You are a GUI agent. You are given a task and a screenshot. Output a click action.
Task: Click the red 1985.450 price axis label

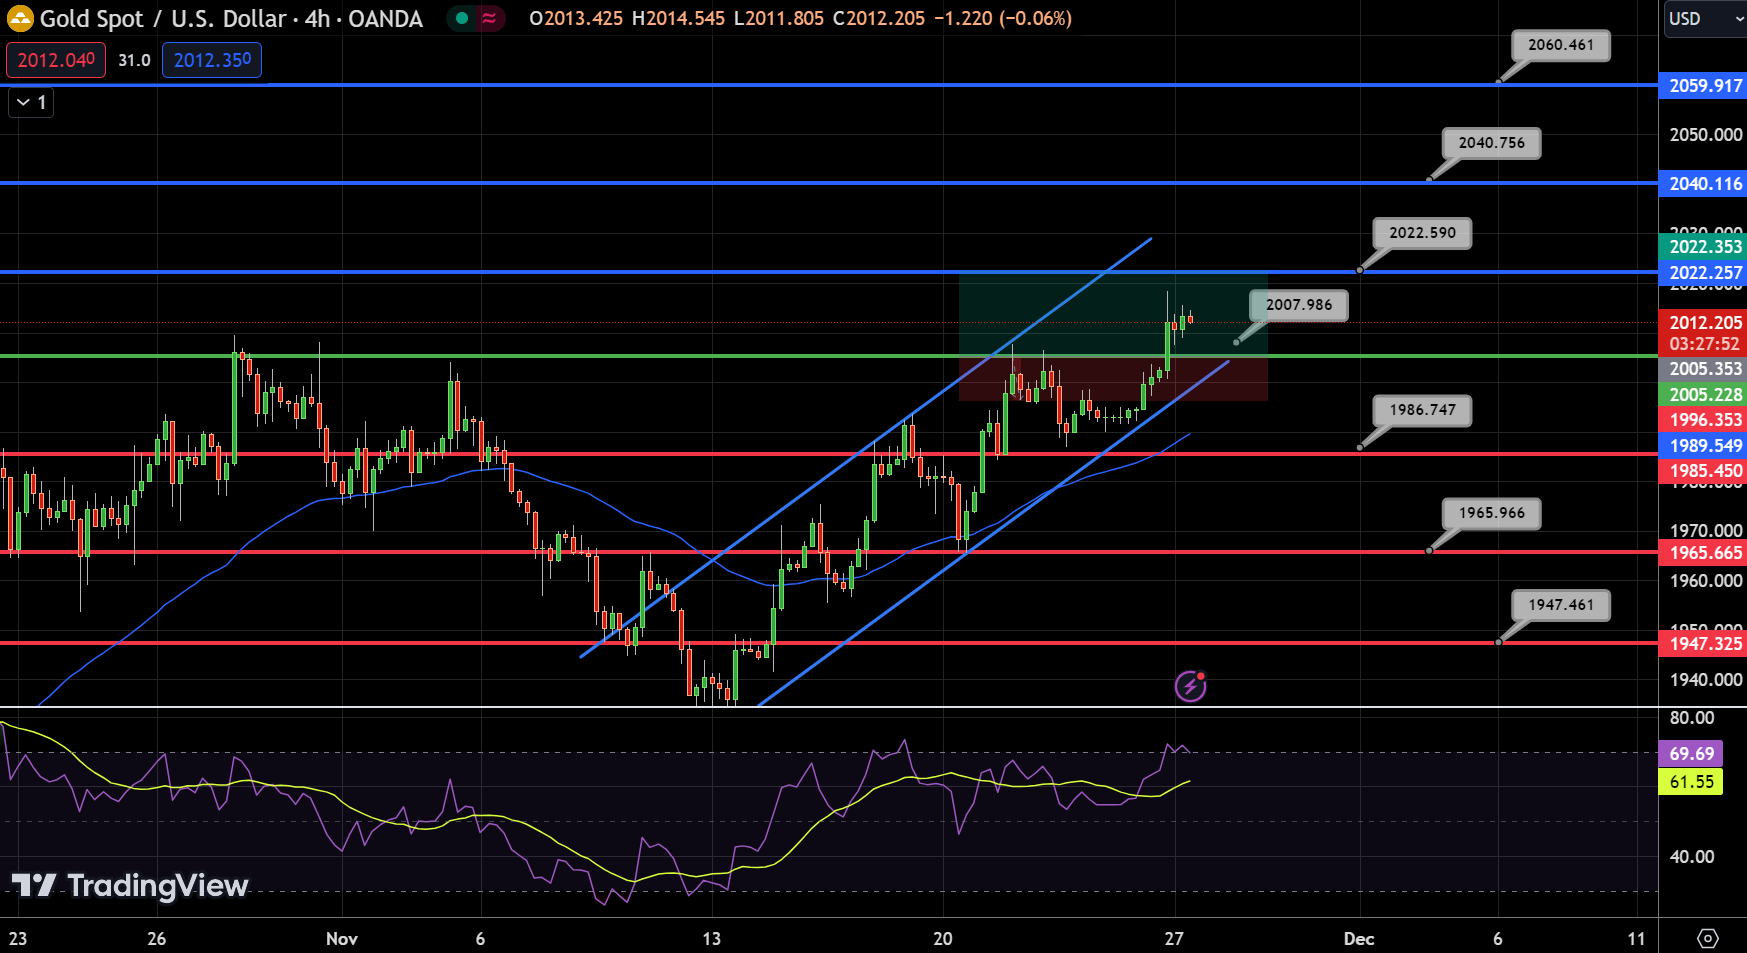pyautogui.click(x=1703, y=471)
